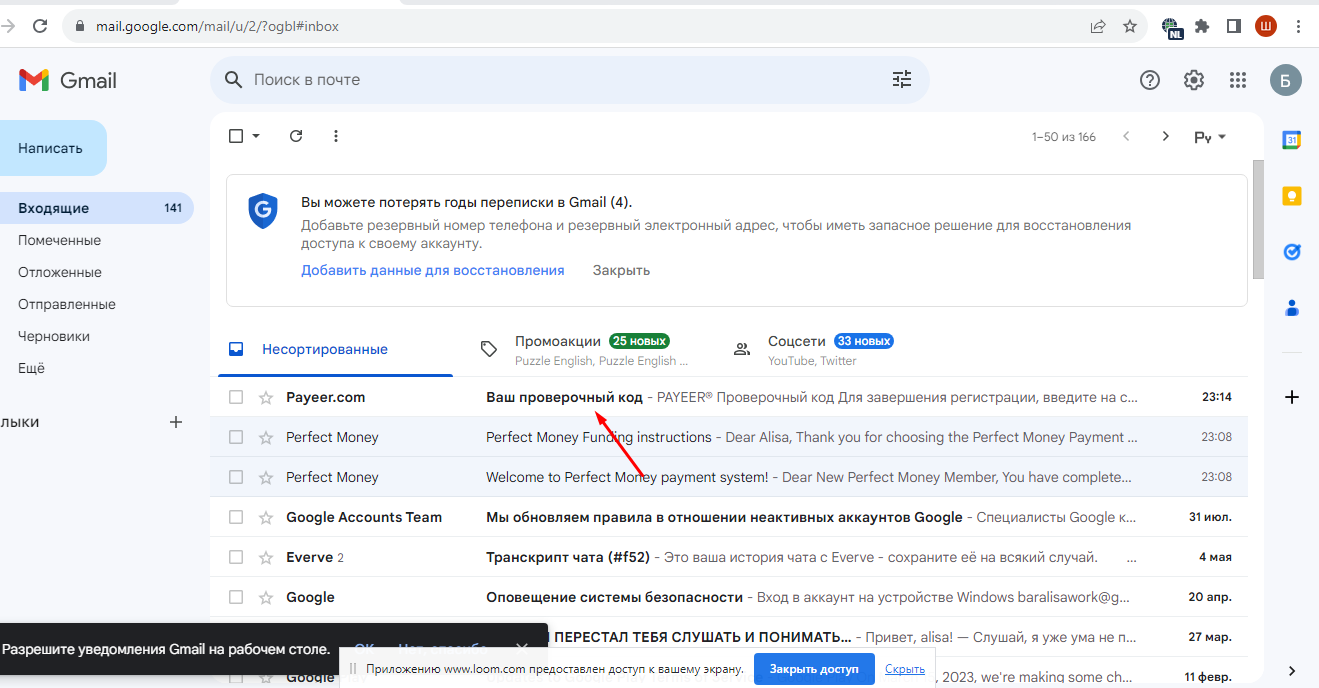Click the inbox vertical scrollbar

pyautogui.click(x=1258, y=220)
